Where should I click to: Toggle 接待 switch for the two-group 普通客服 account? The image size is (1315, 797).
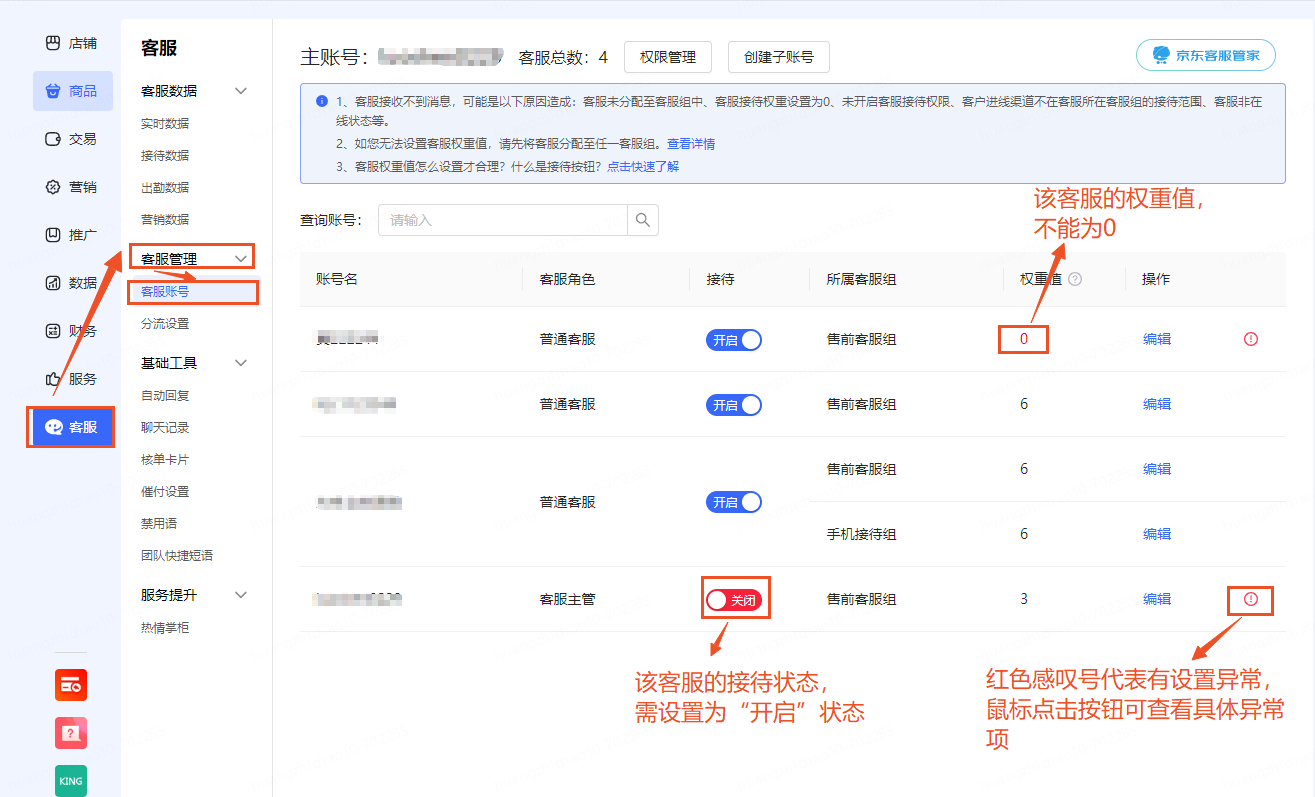pos(734,502)
